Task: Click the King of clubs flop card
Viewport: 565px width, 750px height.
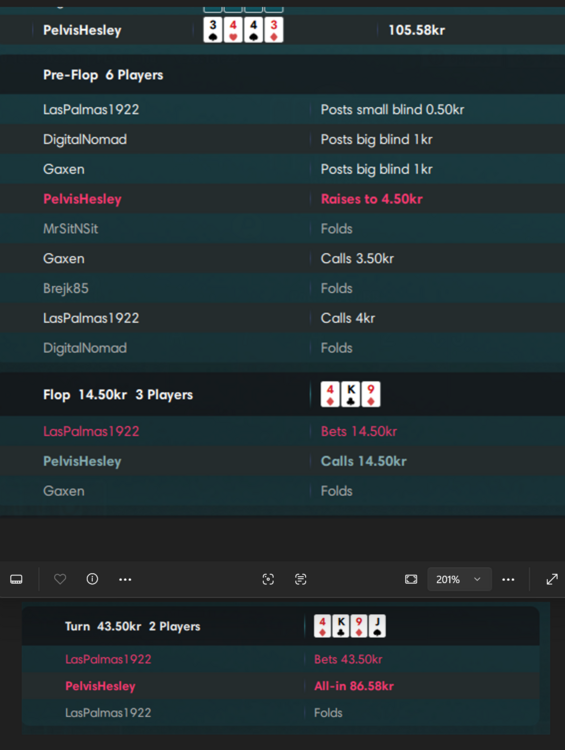Action: click(351, 394)
